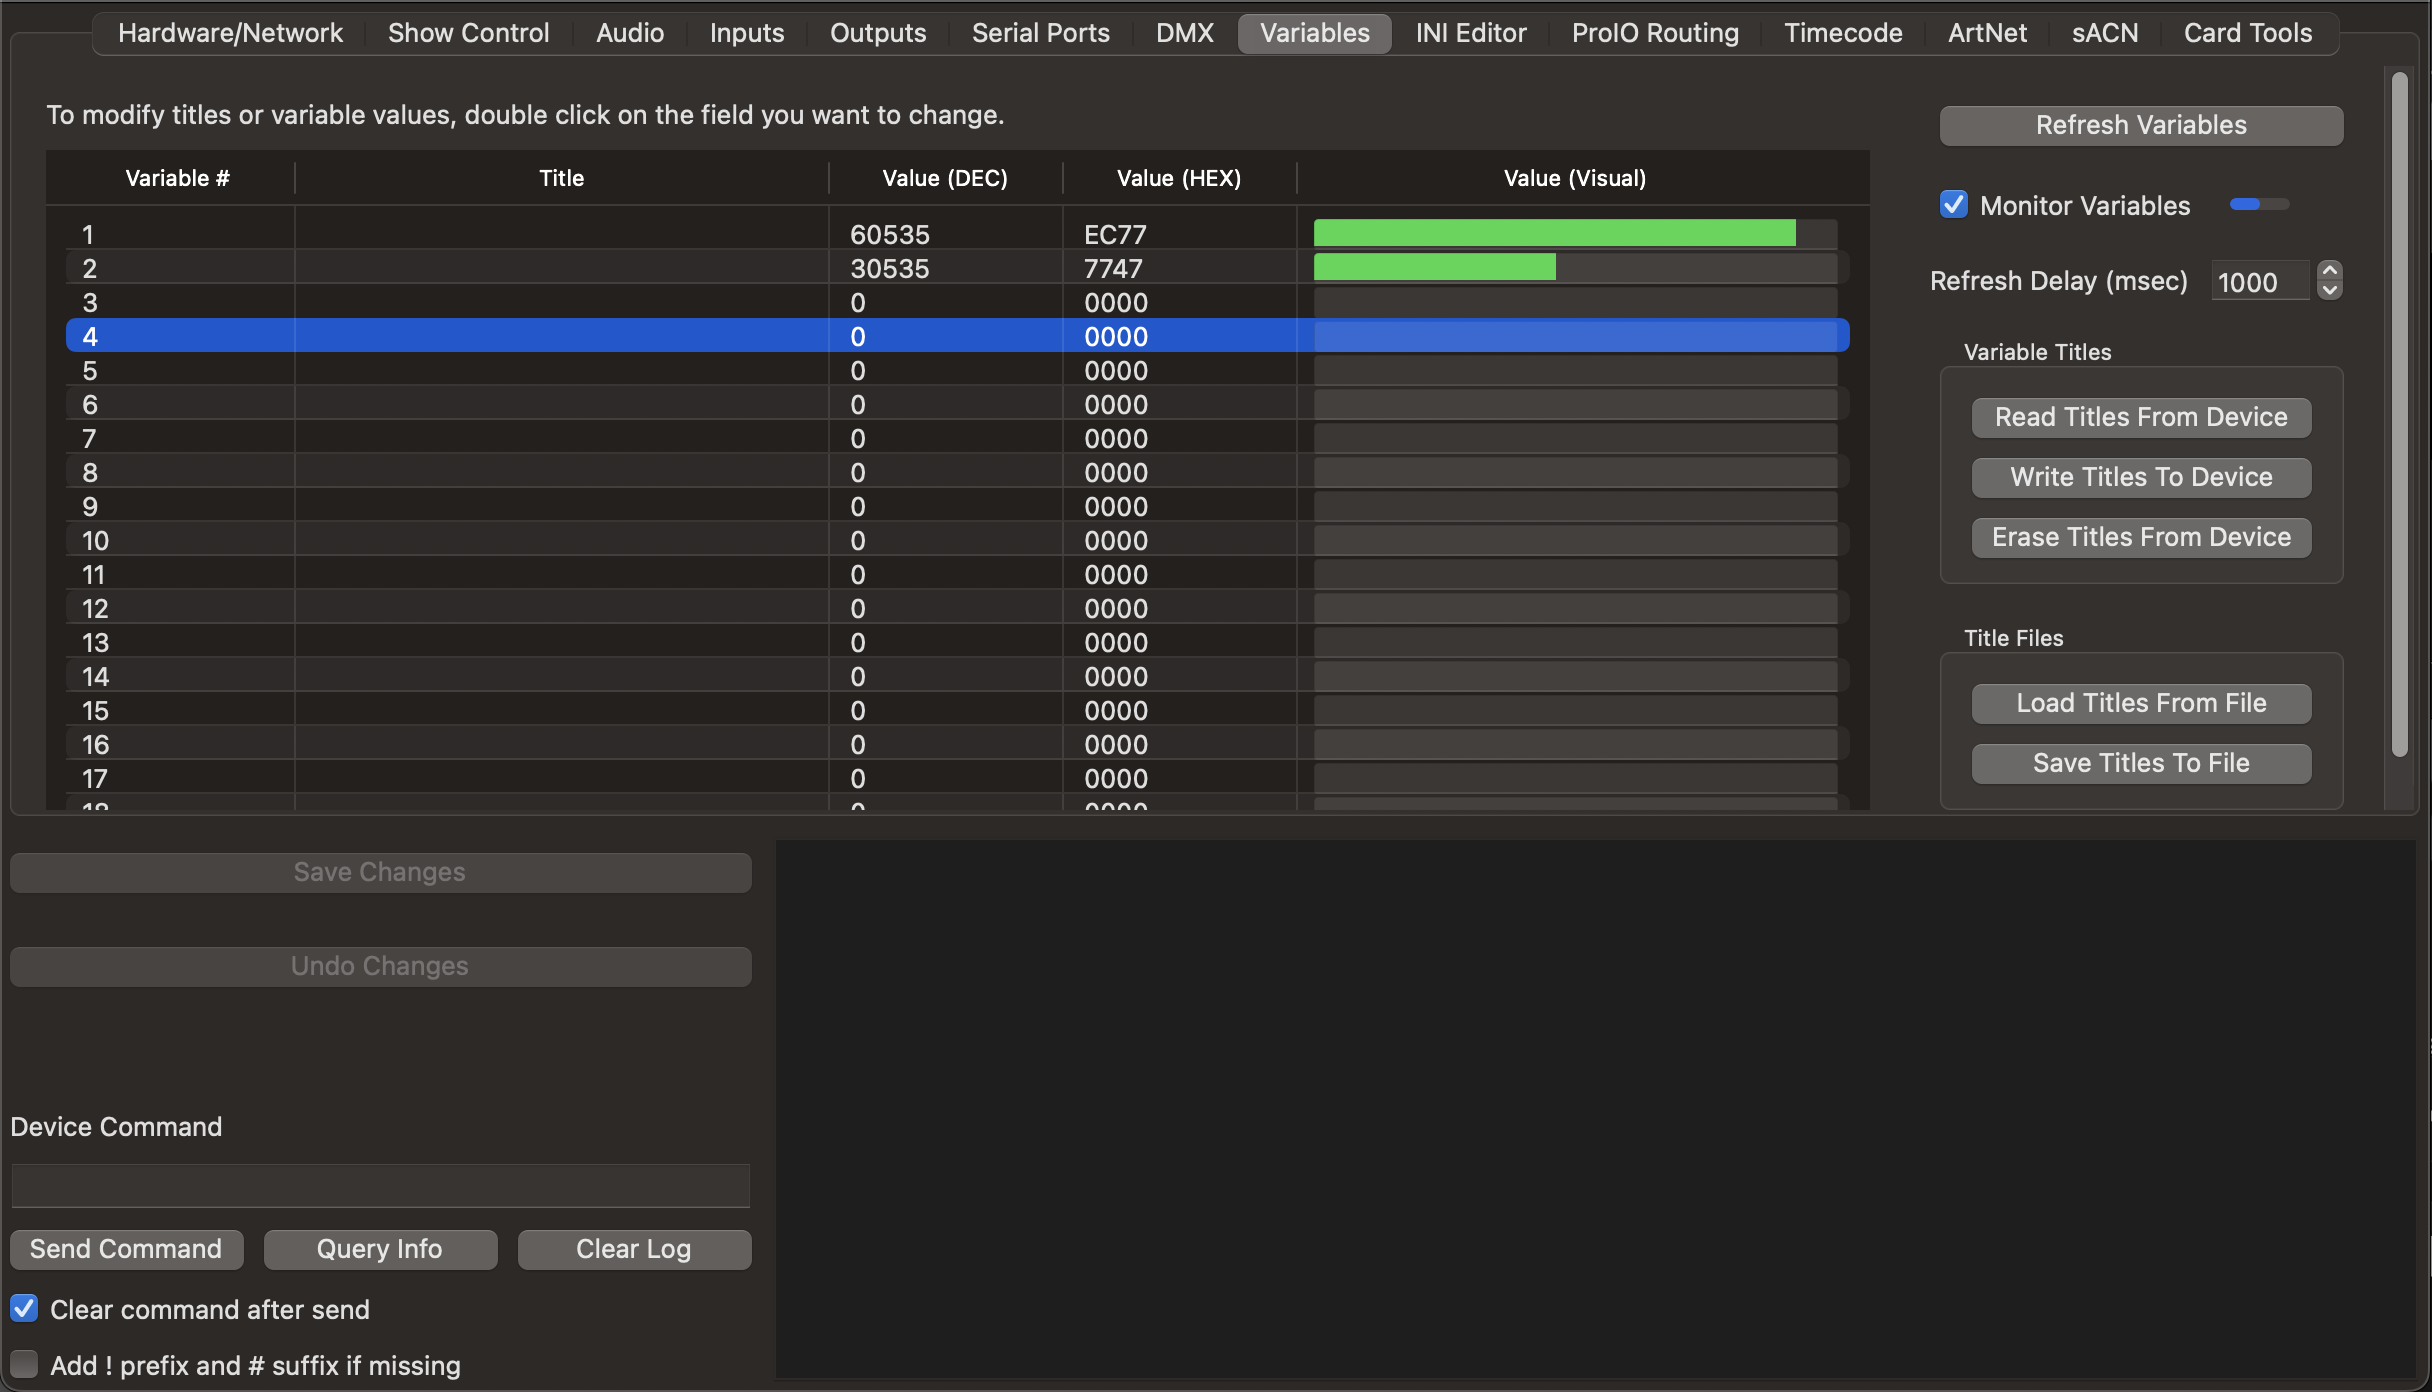Screen dimensions: 2432x1392
Task: Select the highlighted variable row 4
Action: pyautogui.click(x=957, y=336)
